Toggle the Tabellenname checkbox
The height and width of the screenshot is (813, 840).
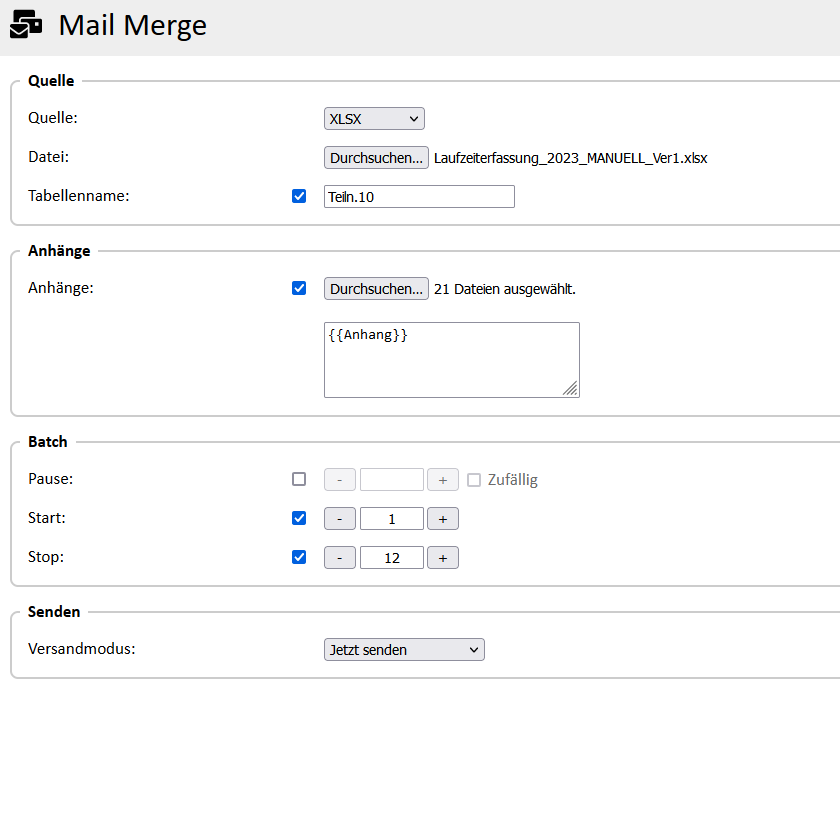click(x=299, y=197)
